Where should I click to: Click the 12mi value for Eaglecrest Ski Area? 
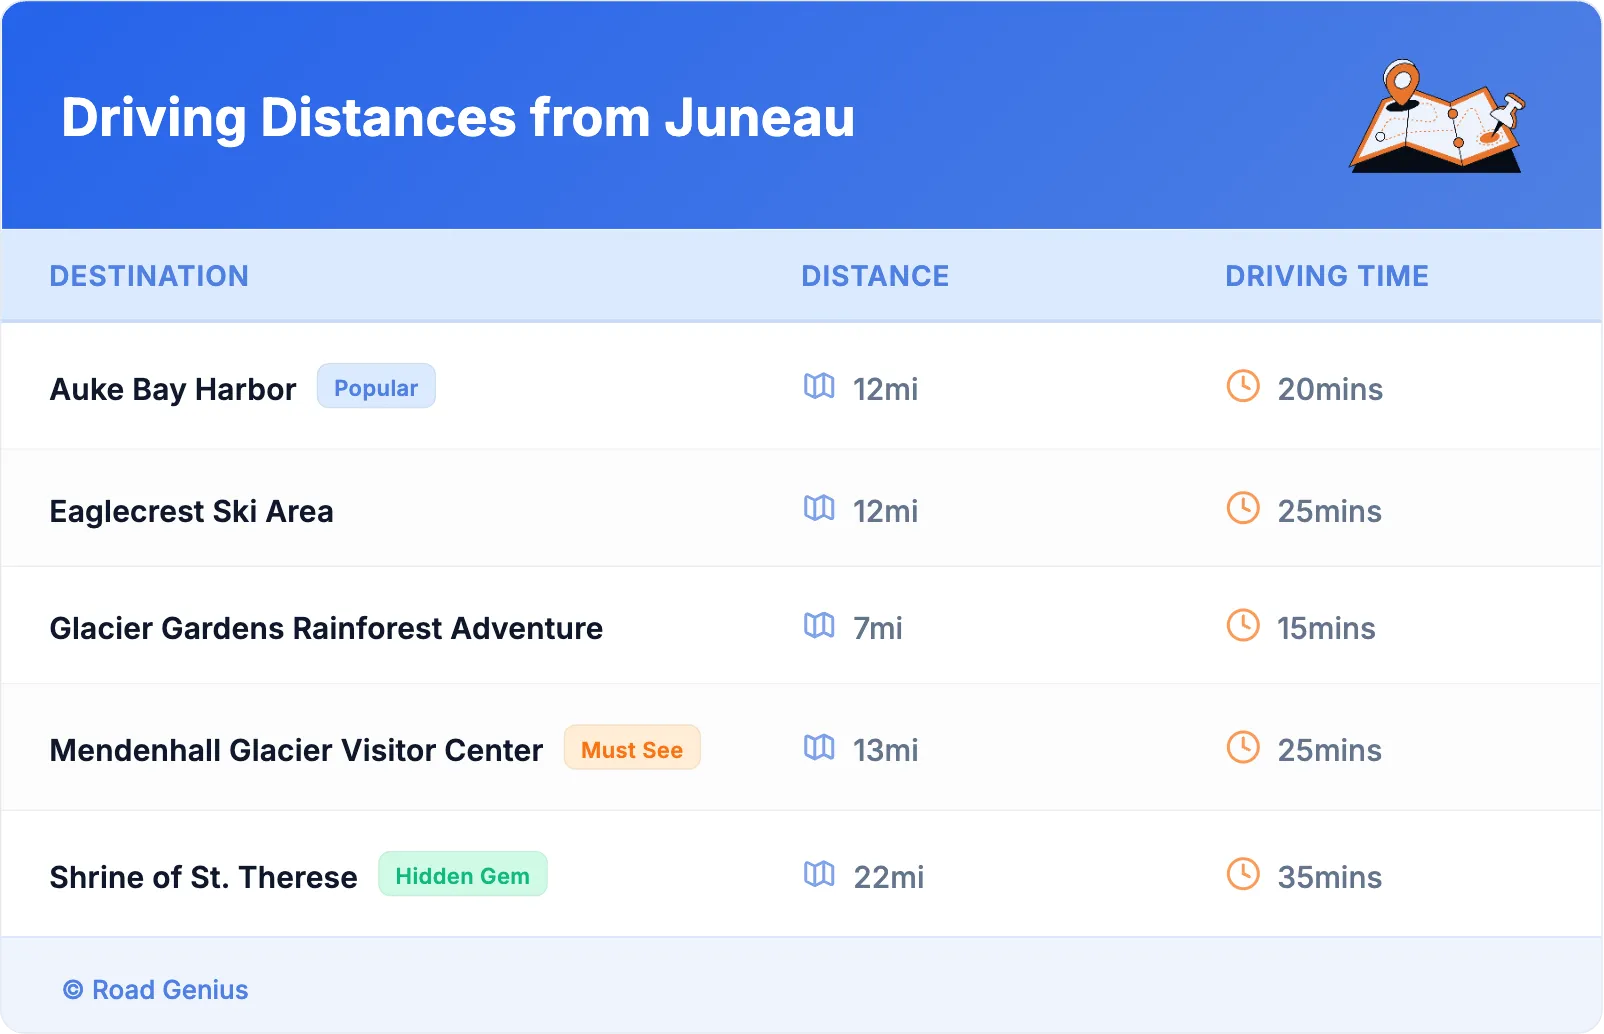click(x=885, y=511)
